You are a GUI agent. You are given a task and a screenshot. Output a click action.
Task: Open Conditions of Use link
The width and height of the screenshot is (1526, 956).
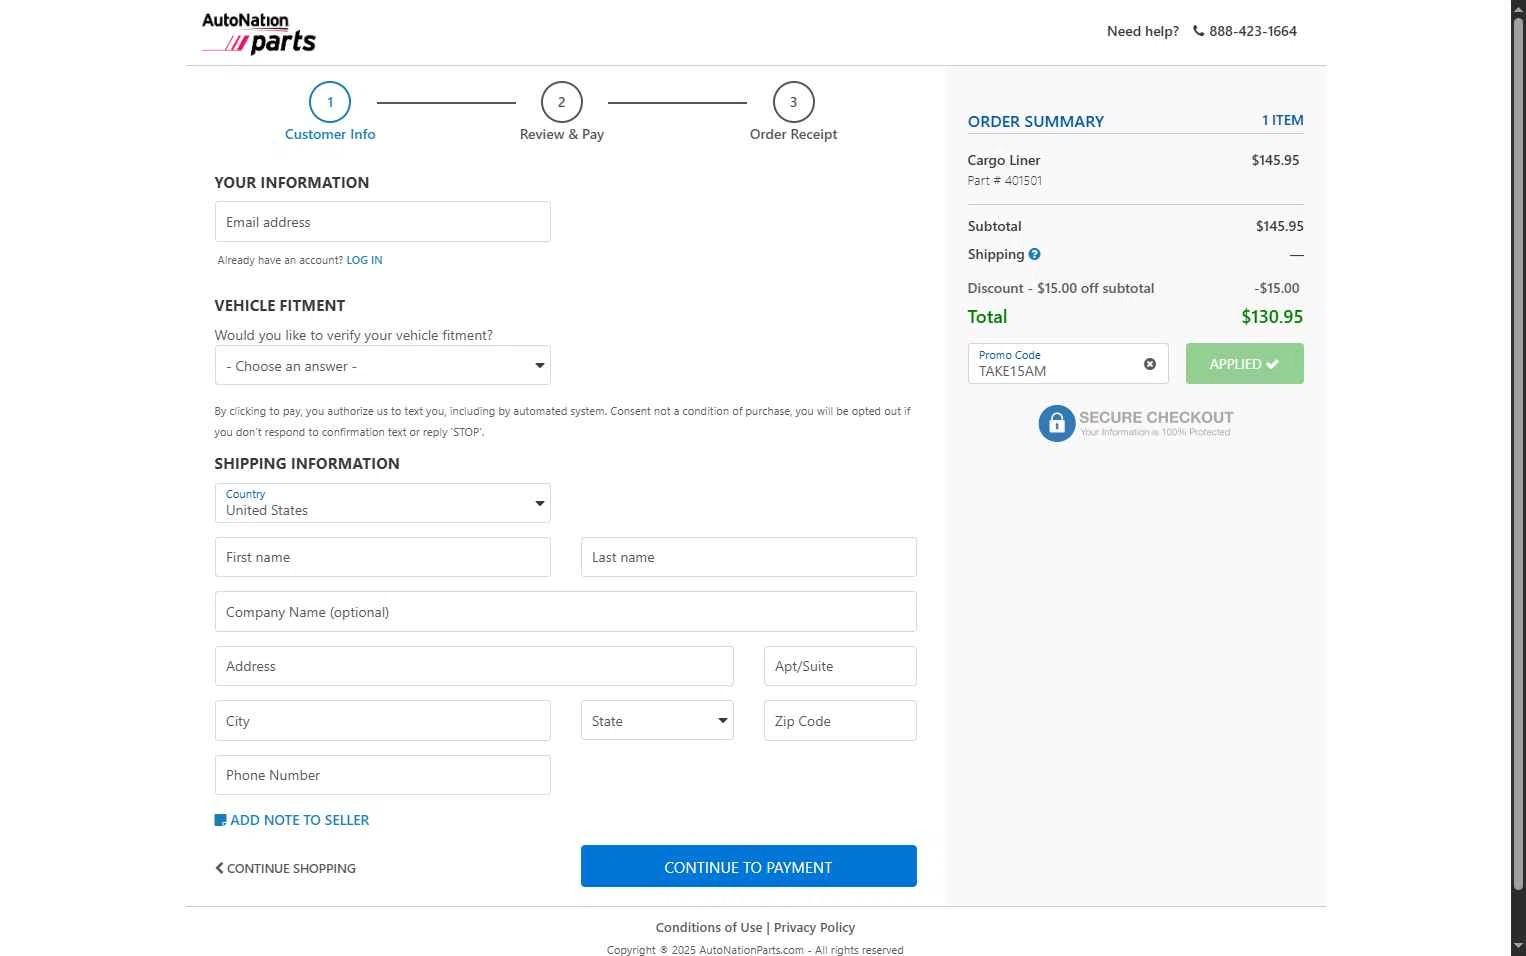tap(708, 928)
